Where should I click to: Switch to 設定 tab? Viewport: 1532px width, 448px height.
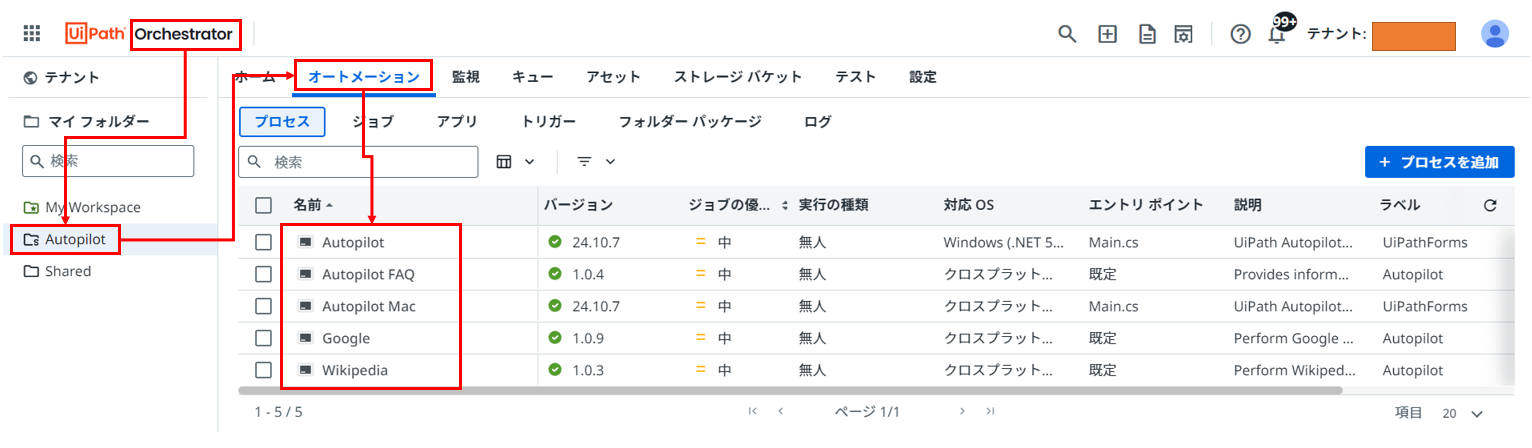(x=923, y=77)
